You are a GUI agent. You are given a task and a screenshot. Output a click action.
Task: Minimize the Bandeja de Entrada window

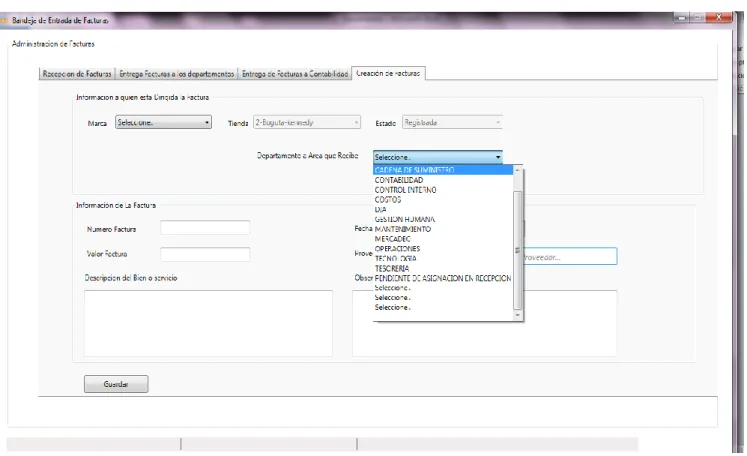click(x=681, y=18)
